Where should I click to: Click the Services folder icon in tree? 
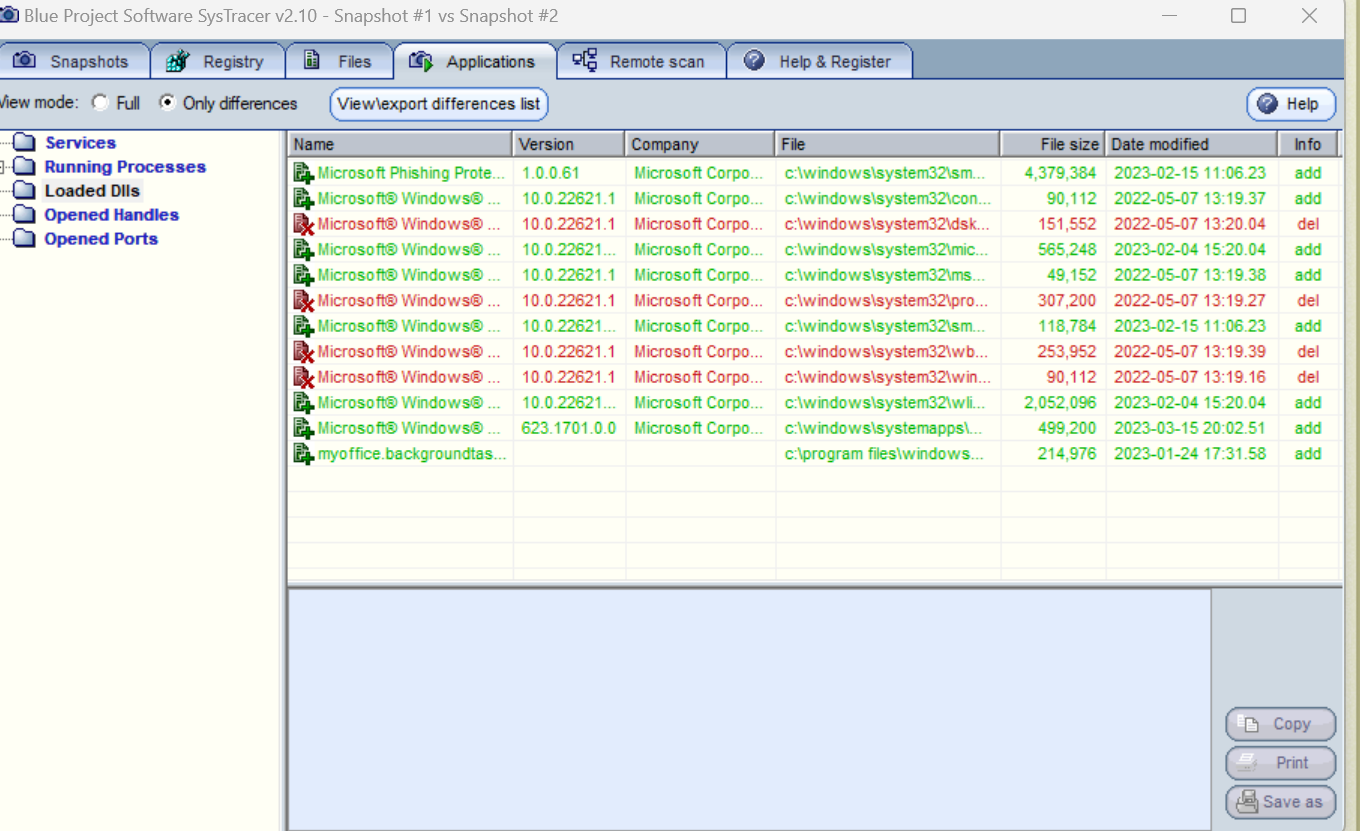(x=25, y=143)
